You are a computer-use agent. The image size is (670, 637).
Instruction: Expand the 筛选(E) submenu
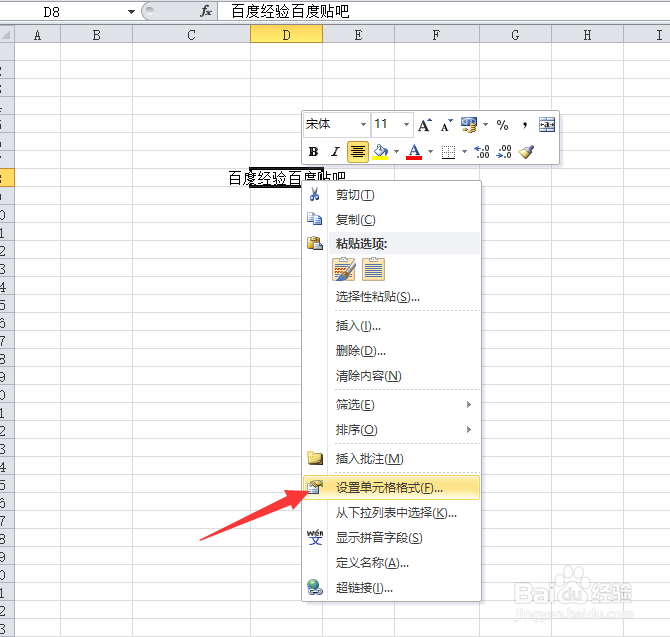(391, 405)
